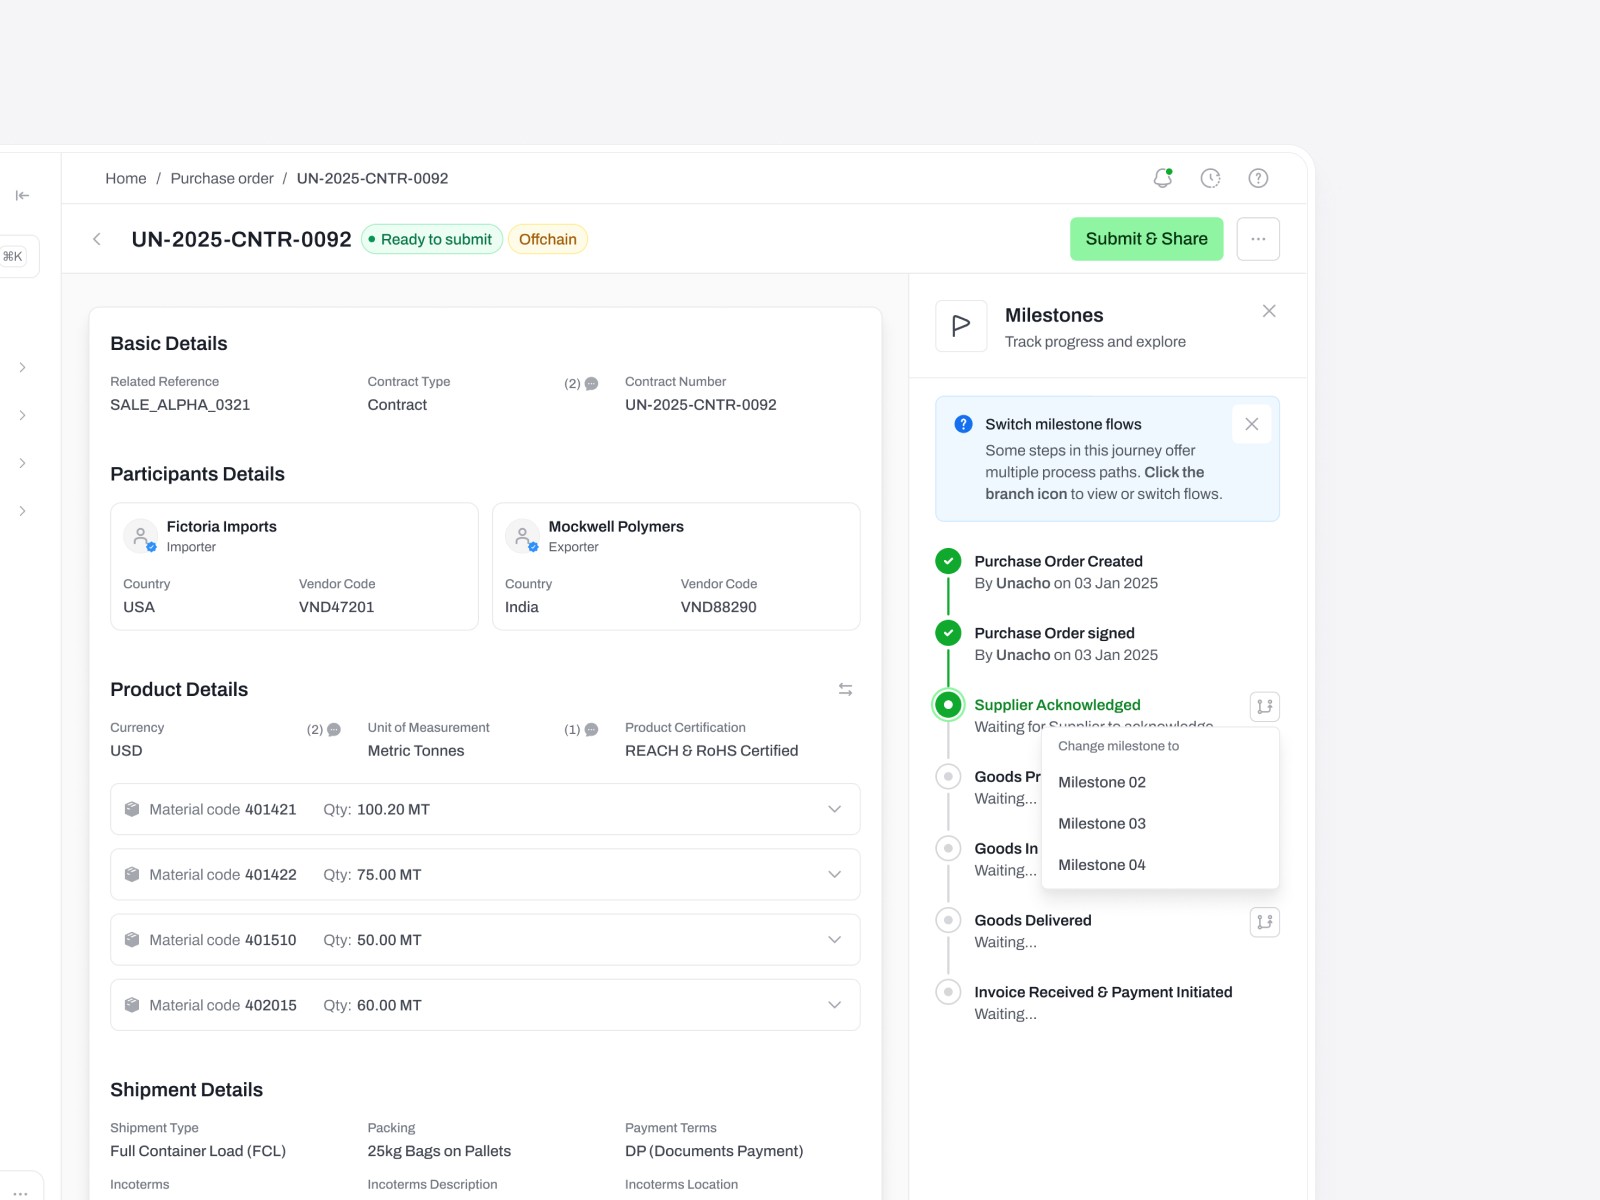The image size is (1600, 1200).
Task: Click the Purchase Order Created milestone title
Action: click(x=1058, y=562)
